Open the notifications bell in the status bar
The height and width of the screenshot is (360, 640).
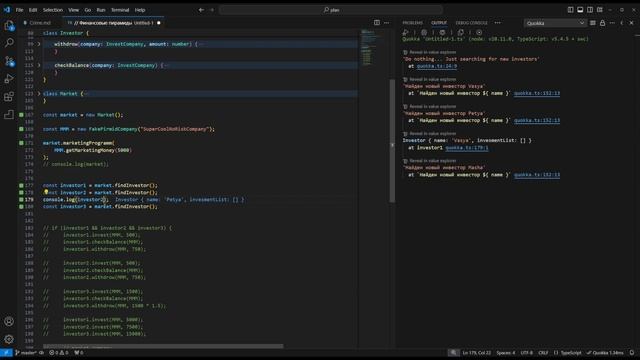coord(632,353)
